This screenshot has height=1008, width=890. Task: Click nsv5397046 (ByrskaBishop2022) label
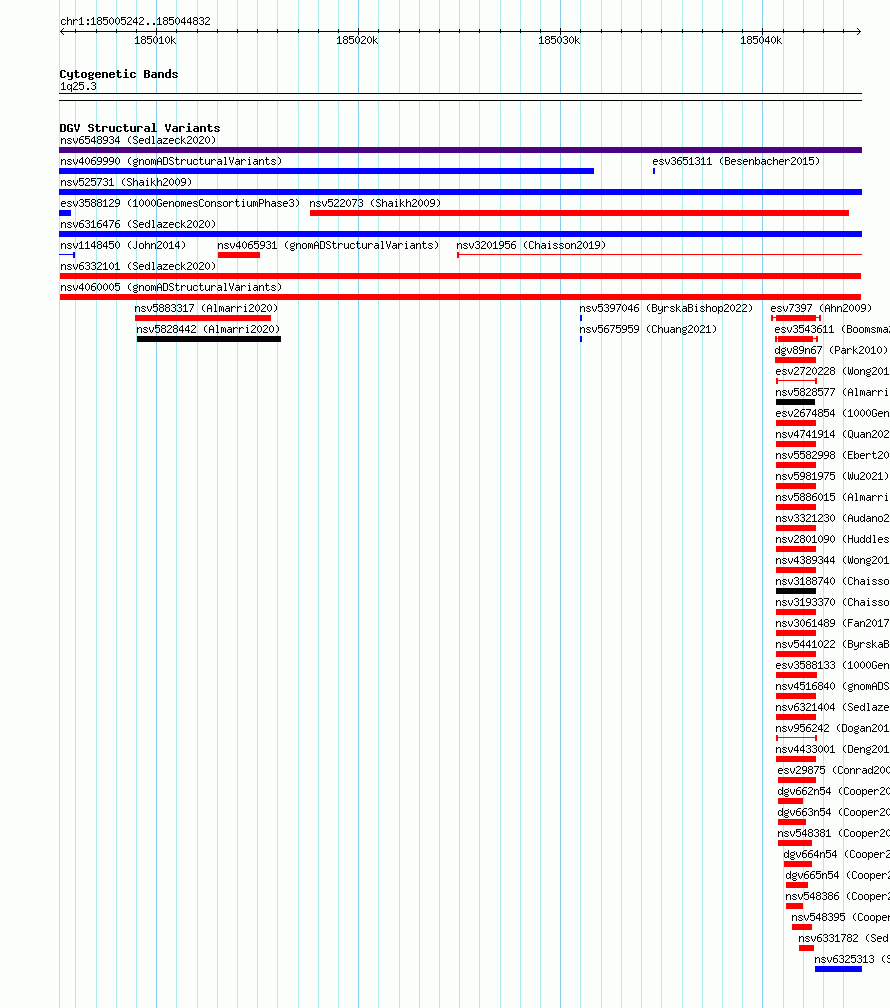(666, 309)
